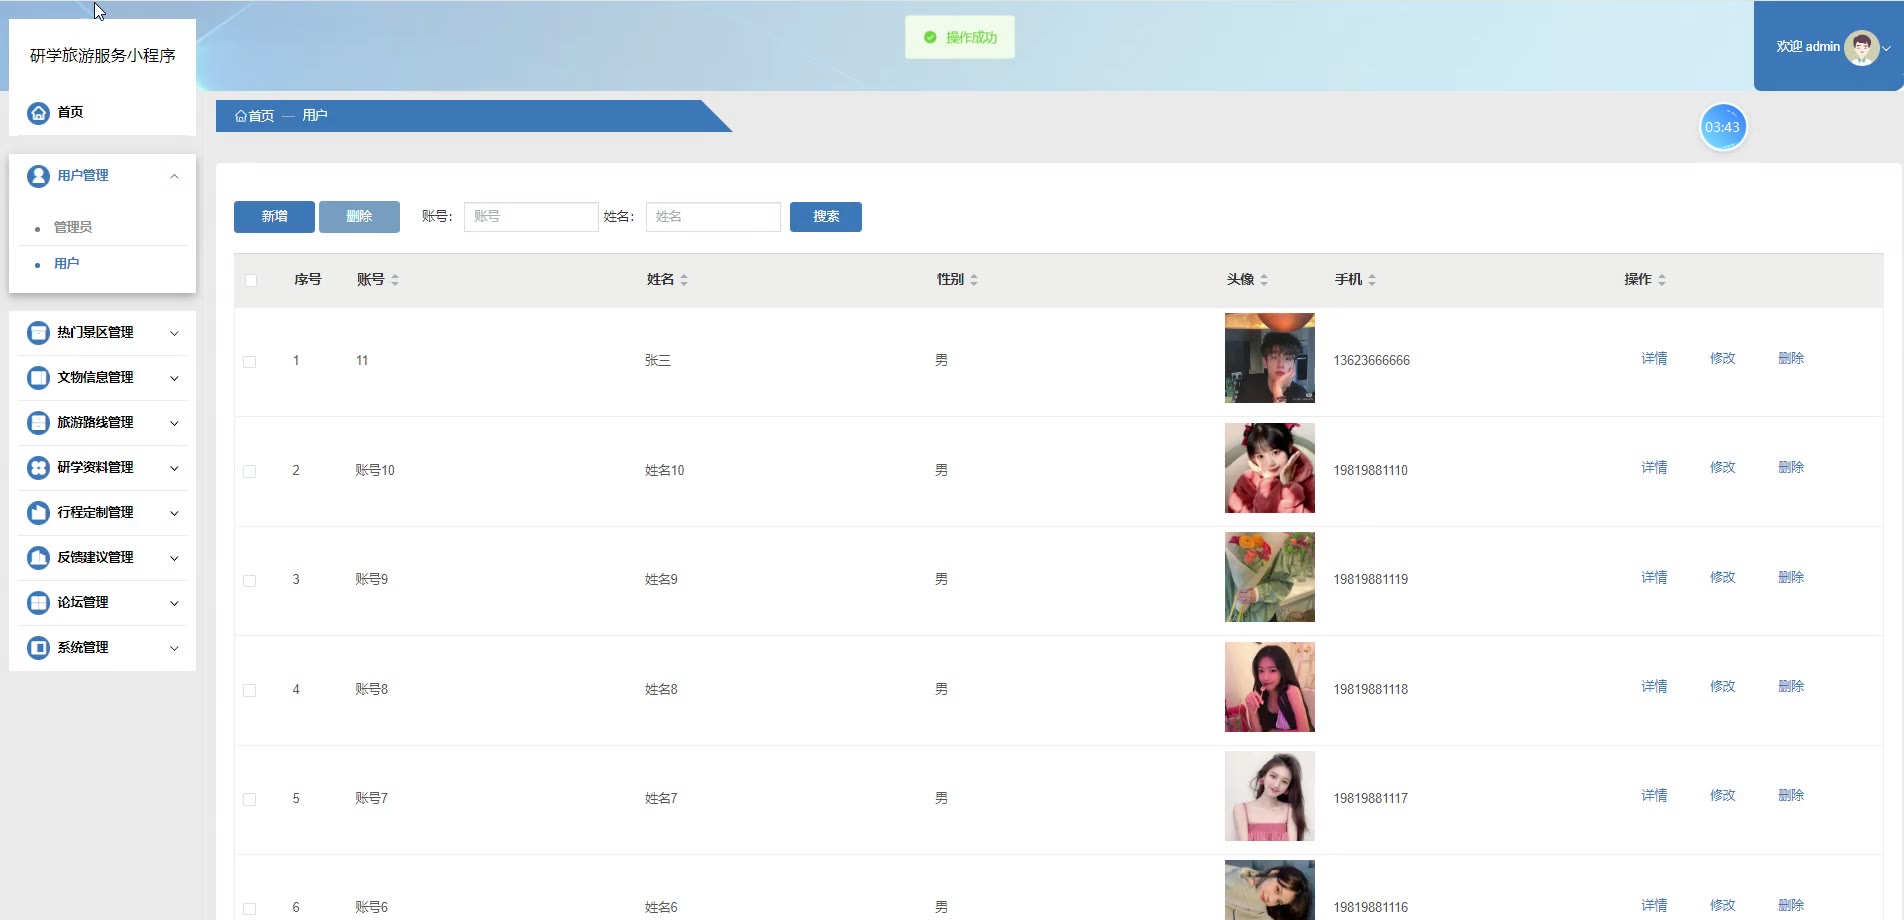1904x920 pixels.
Task: Click the 首页 home icon in sidebar
Action: pos(38,113)
